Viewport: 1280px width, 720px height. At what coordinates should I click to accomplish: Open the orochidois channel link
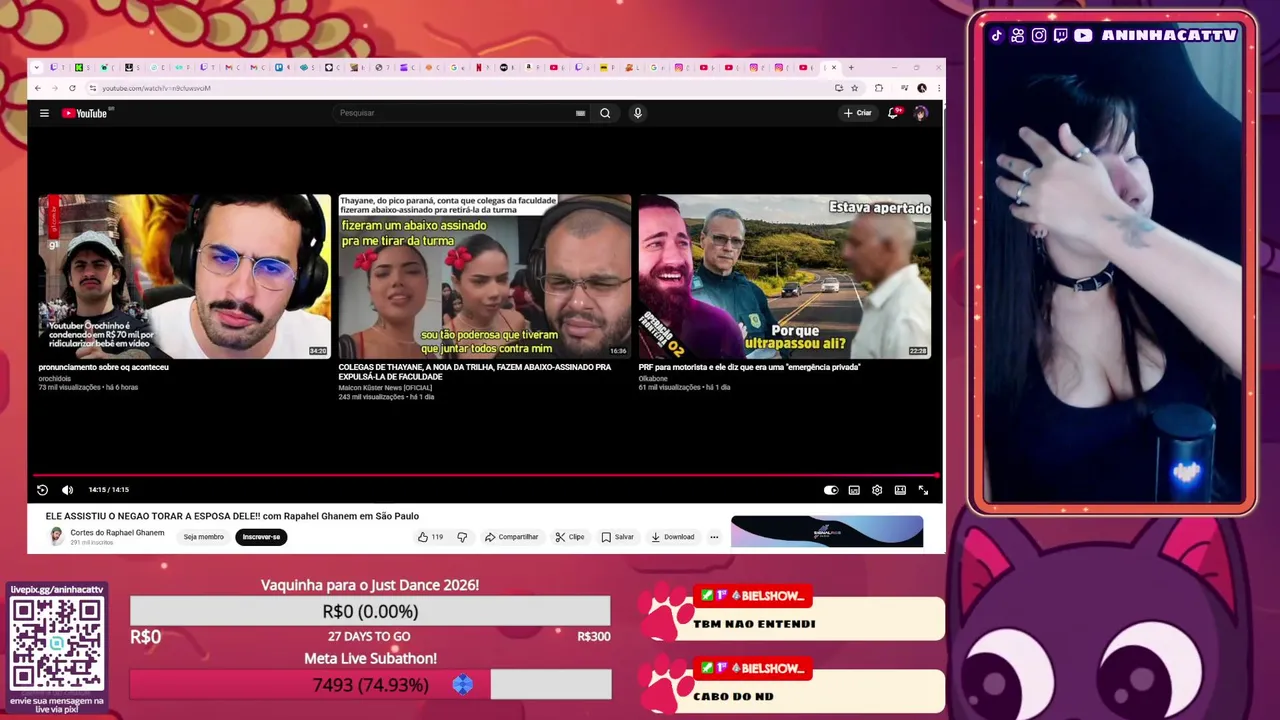[x=54, y=378]
